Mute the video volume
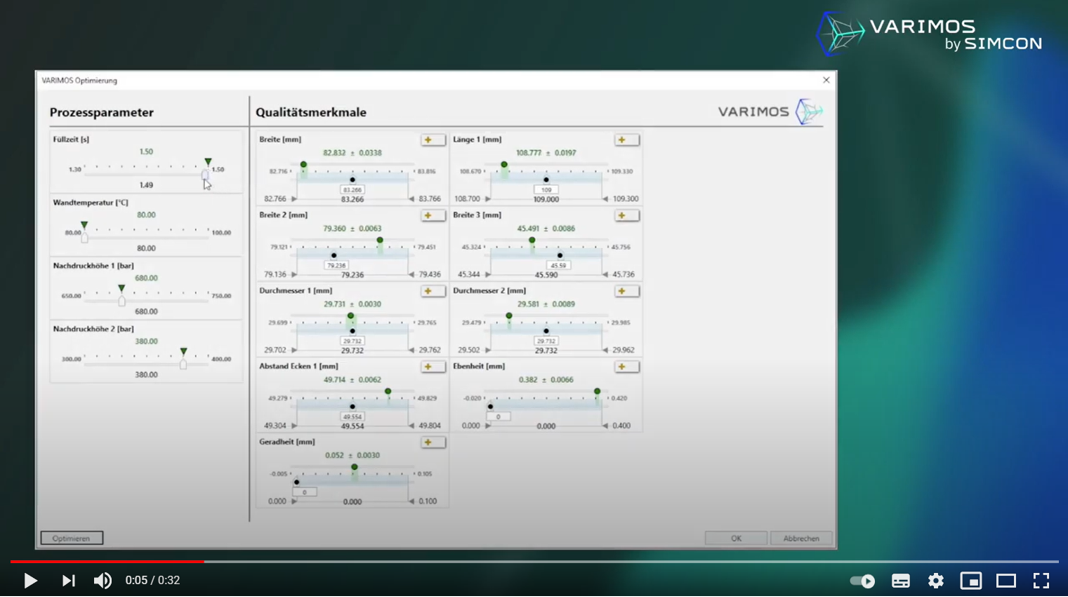The height and width of the screenshot is (597, 1068). coord(103,581)
